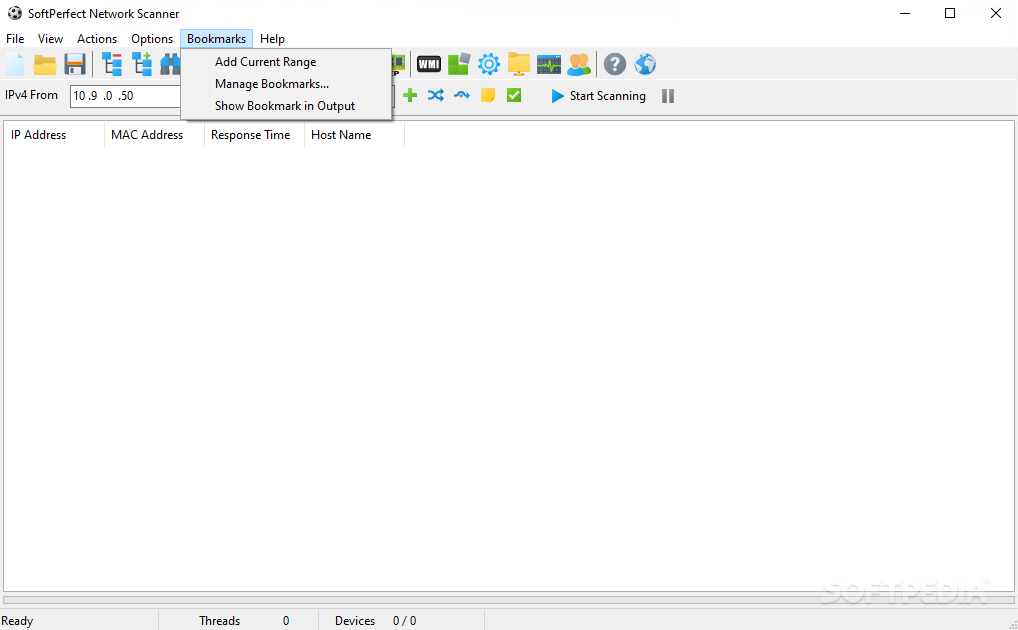Open program options via blue gear icon

[x=489, y=64]
